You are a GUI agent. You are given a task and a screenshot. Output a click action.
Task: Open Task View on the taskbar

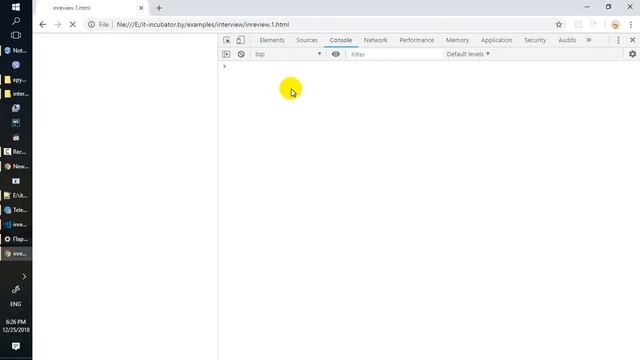click(x=16, y=36)
